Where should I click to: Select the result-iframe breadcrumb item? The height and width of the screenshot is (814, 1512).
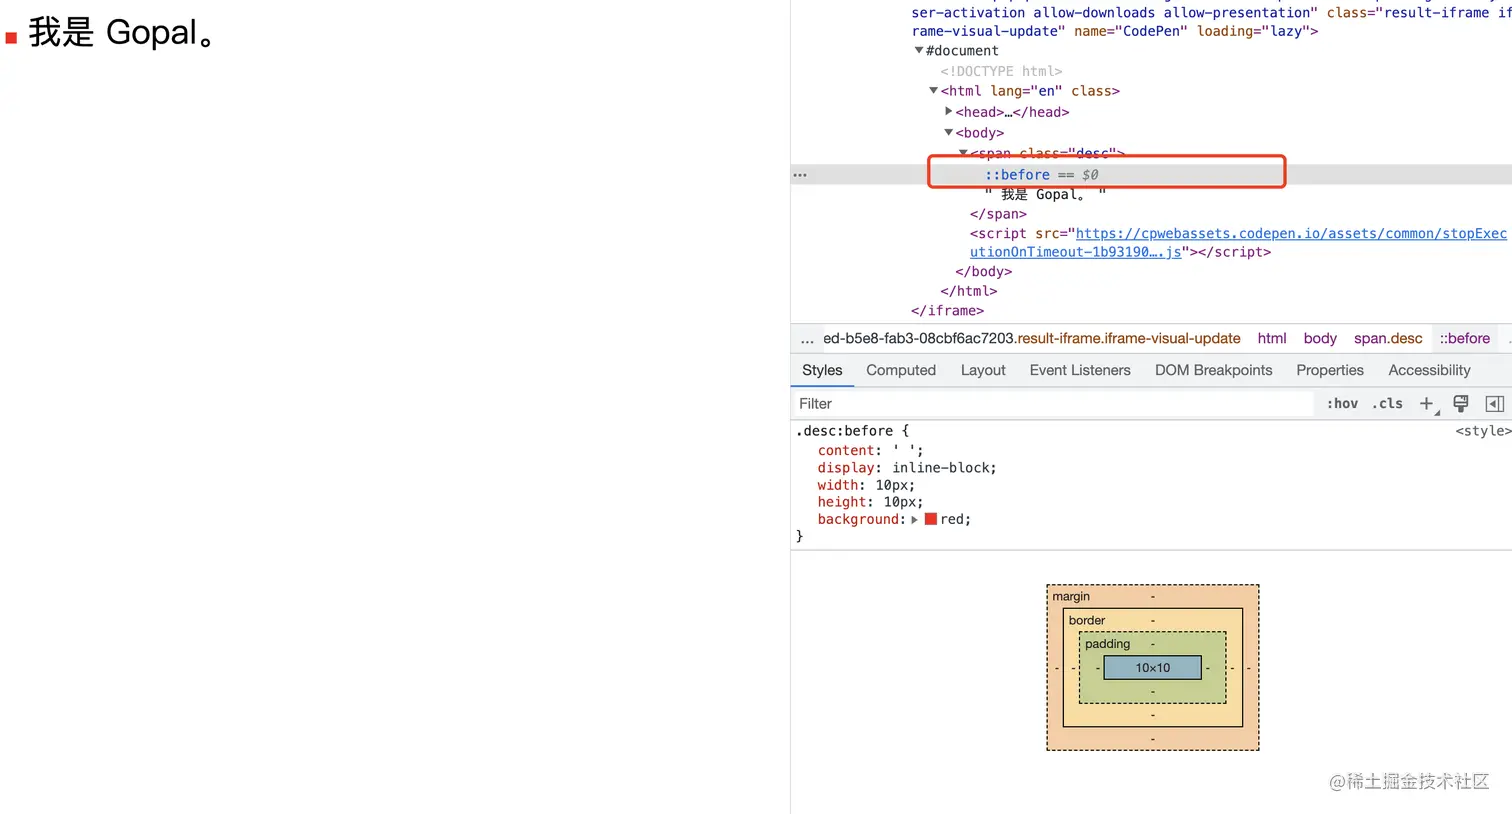pos(1031,339)
